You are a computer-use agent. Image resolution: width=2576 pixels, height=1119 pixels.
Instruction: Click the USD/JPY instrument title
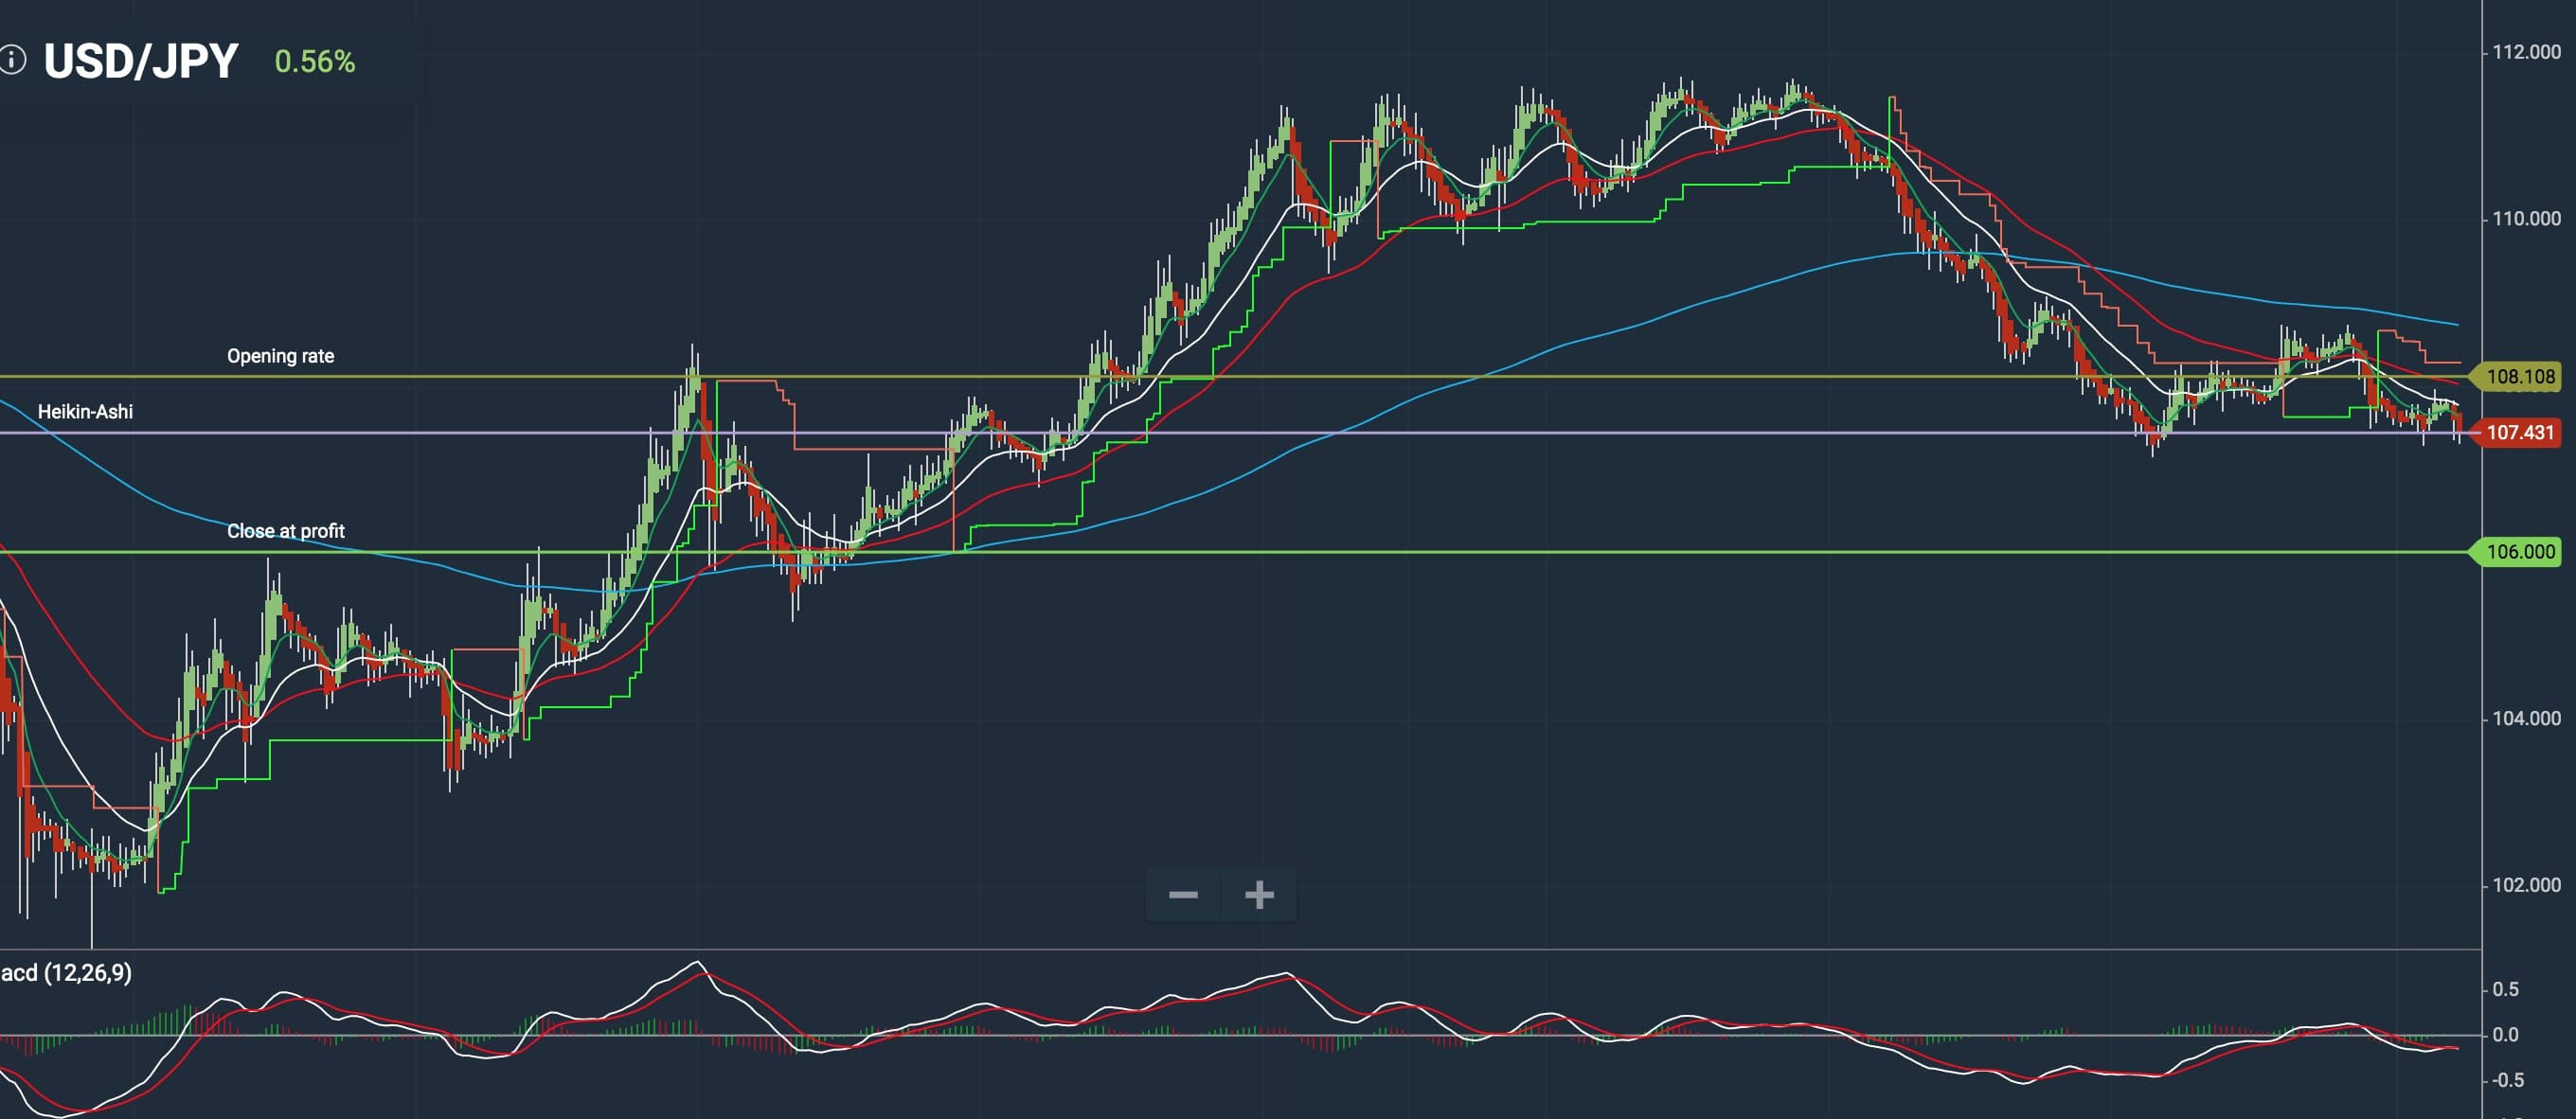(x=141, y=61)
